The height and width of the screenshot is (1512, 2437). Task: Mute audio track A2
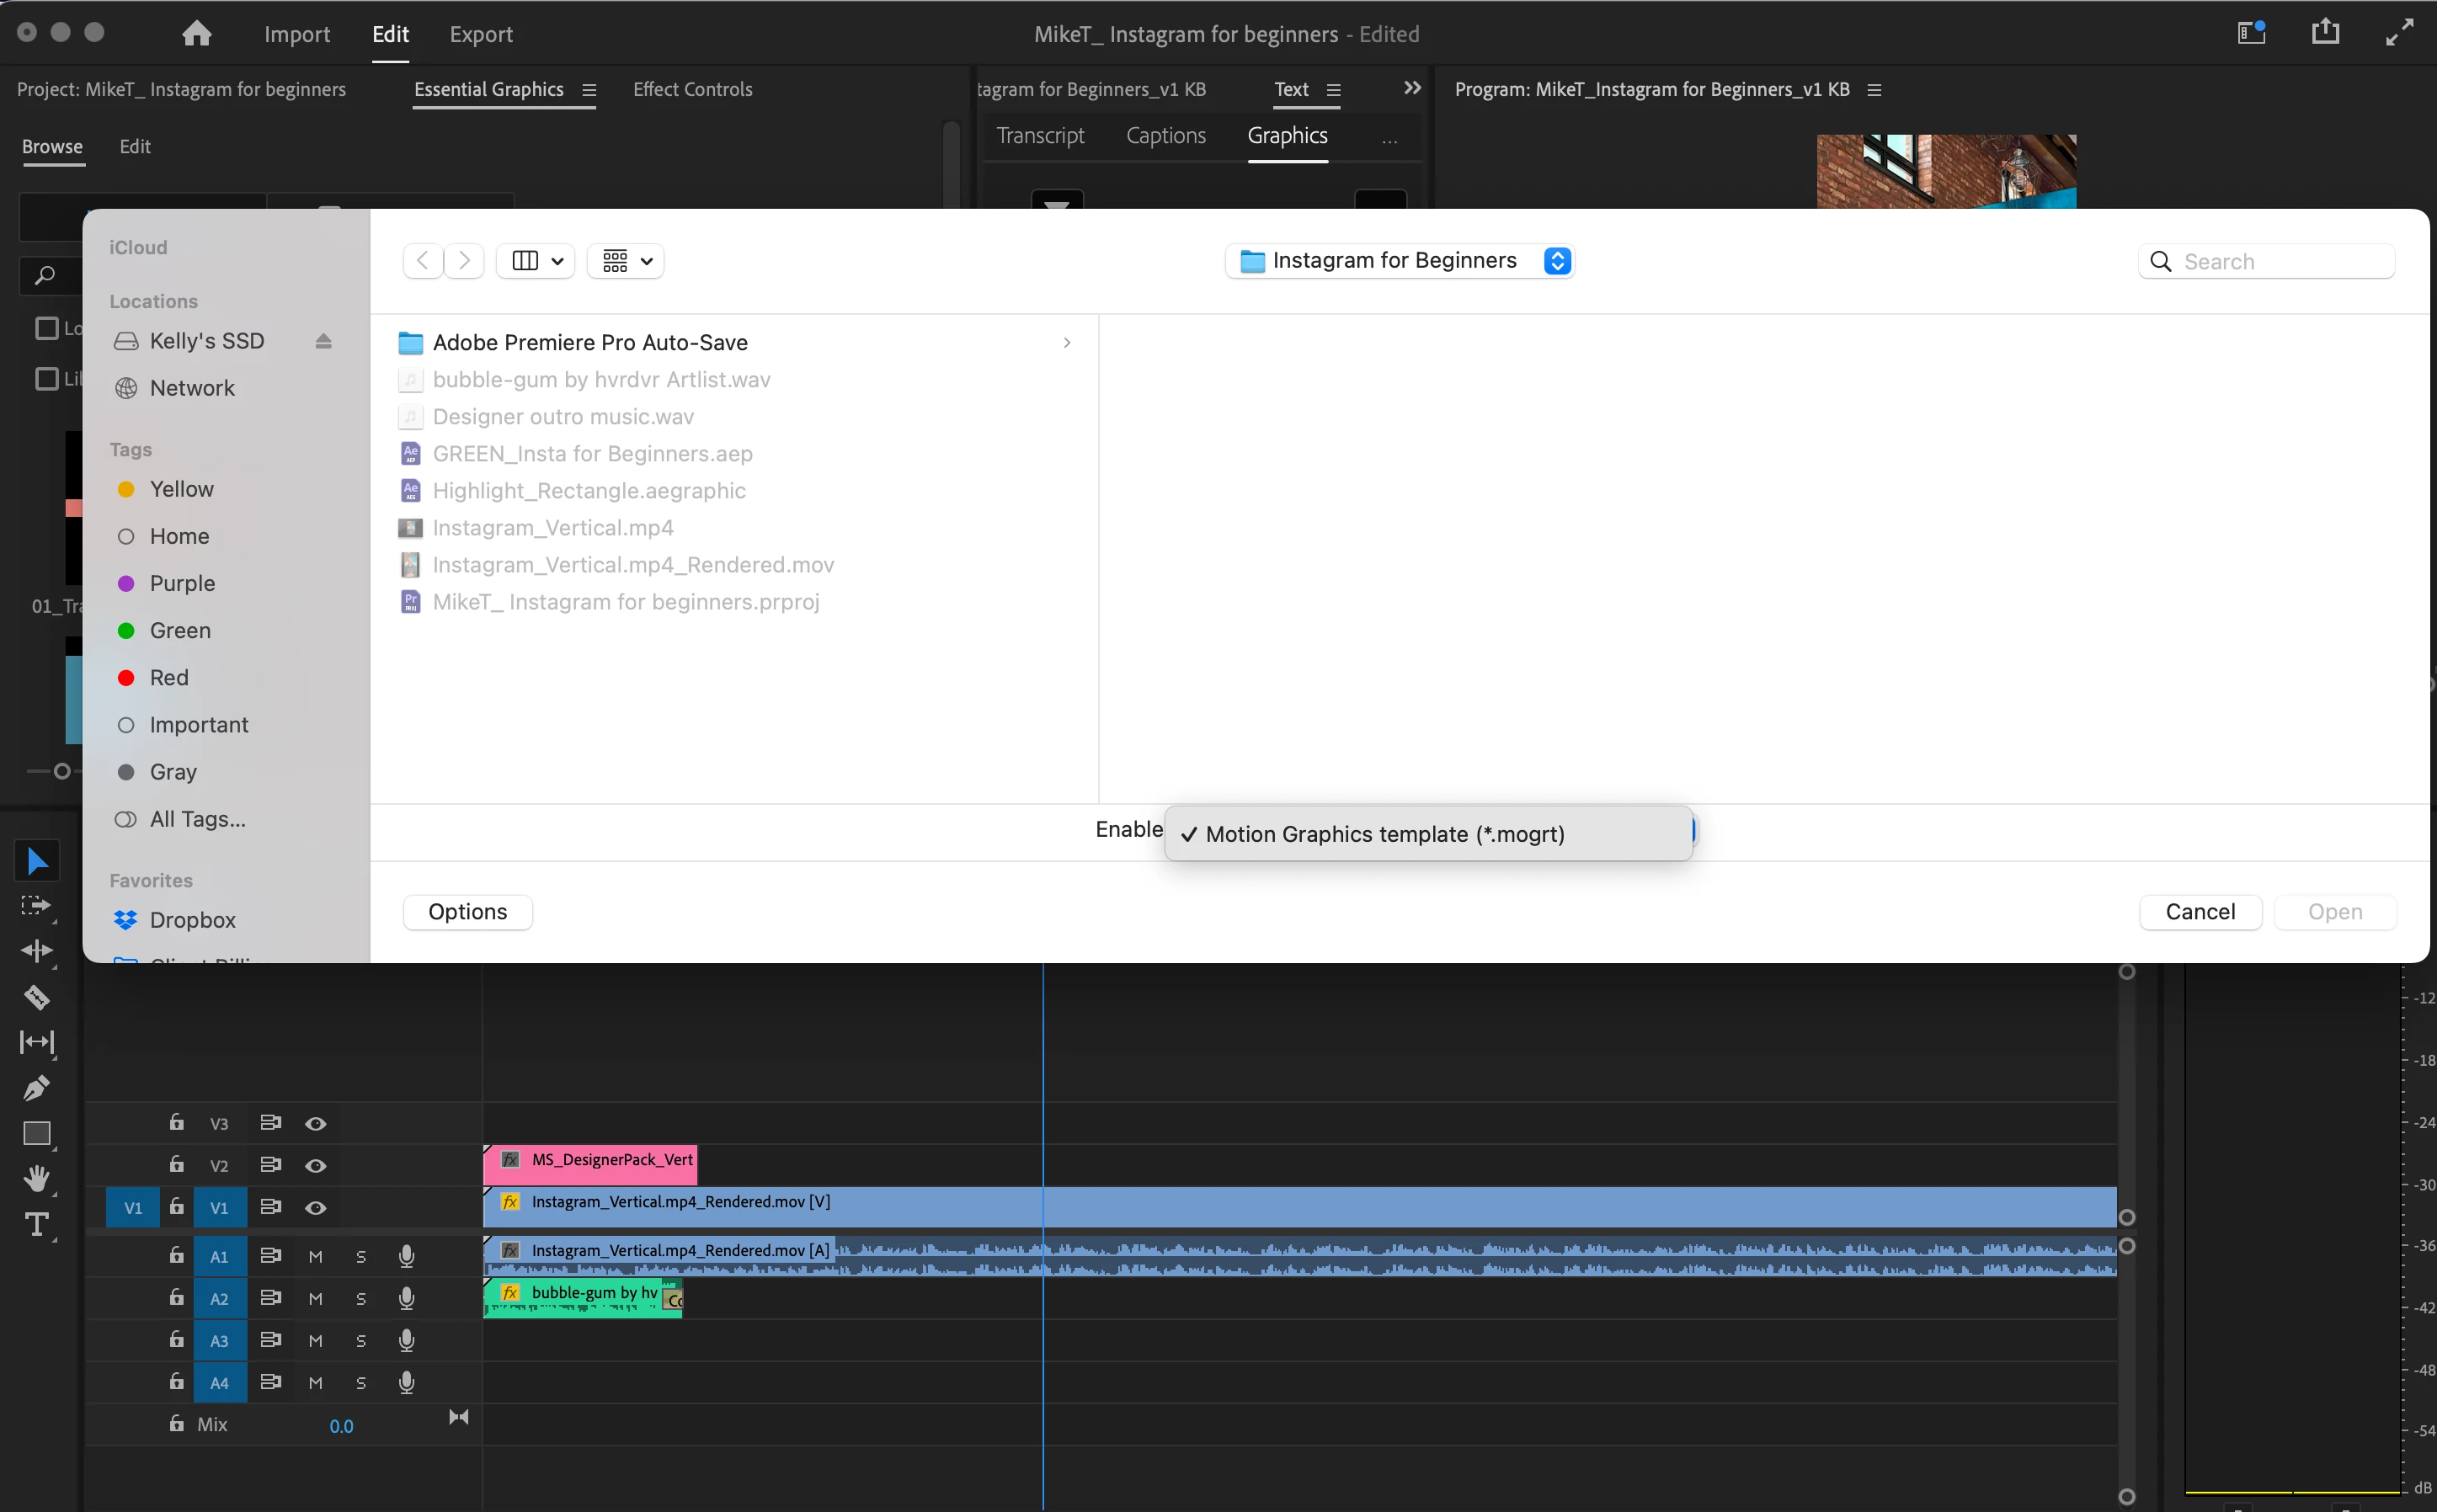point(315,1298)
